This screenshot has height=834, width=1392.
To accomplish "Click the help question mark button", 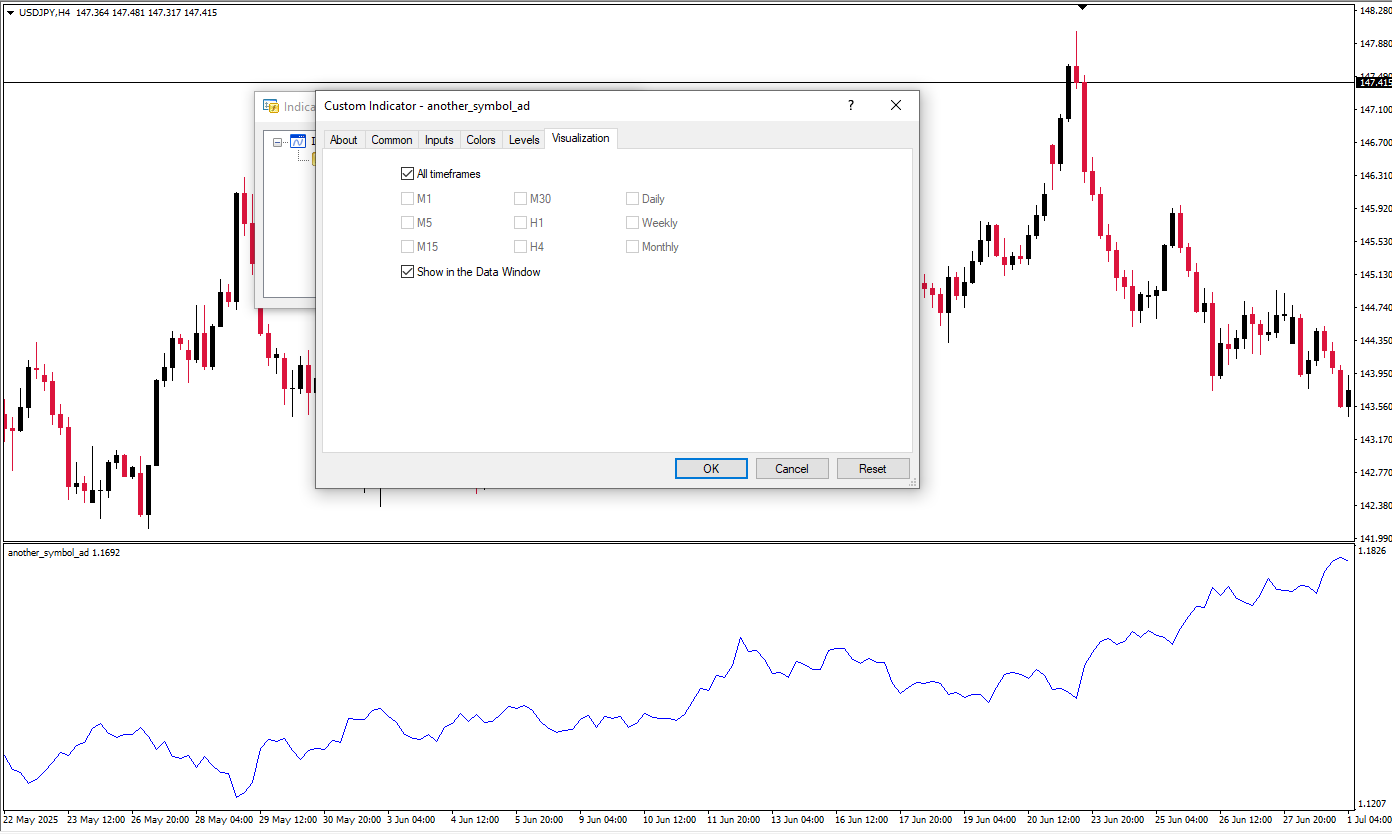I will click(x=851, y=105).
